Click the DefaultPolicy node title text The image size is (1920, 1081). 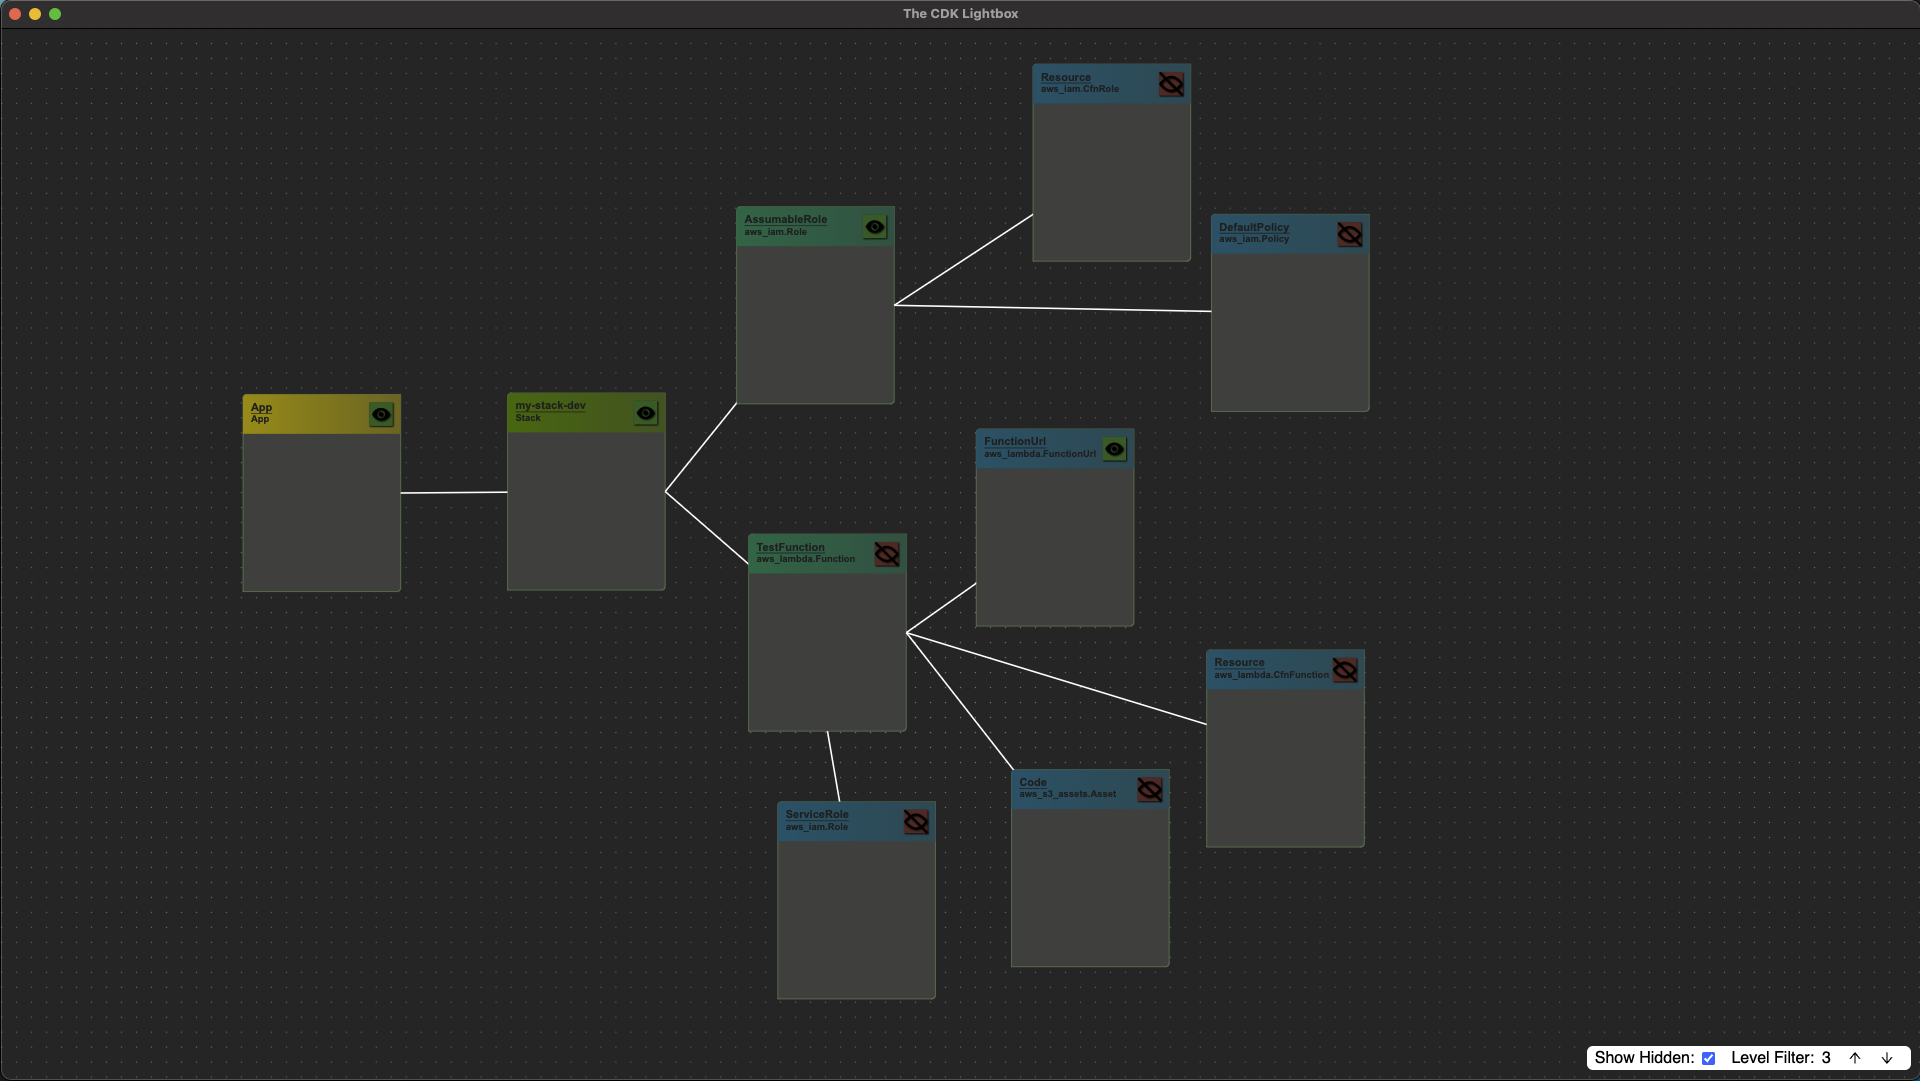pos(1253,227)
